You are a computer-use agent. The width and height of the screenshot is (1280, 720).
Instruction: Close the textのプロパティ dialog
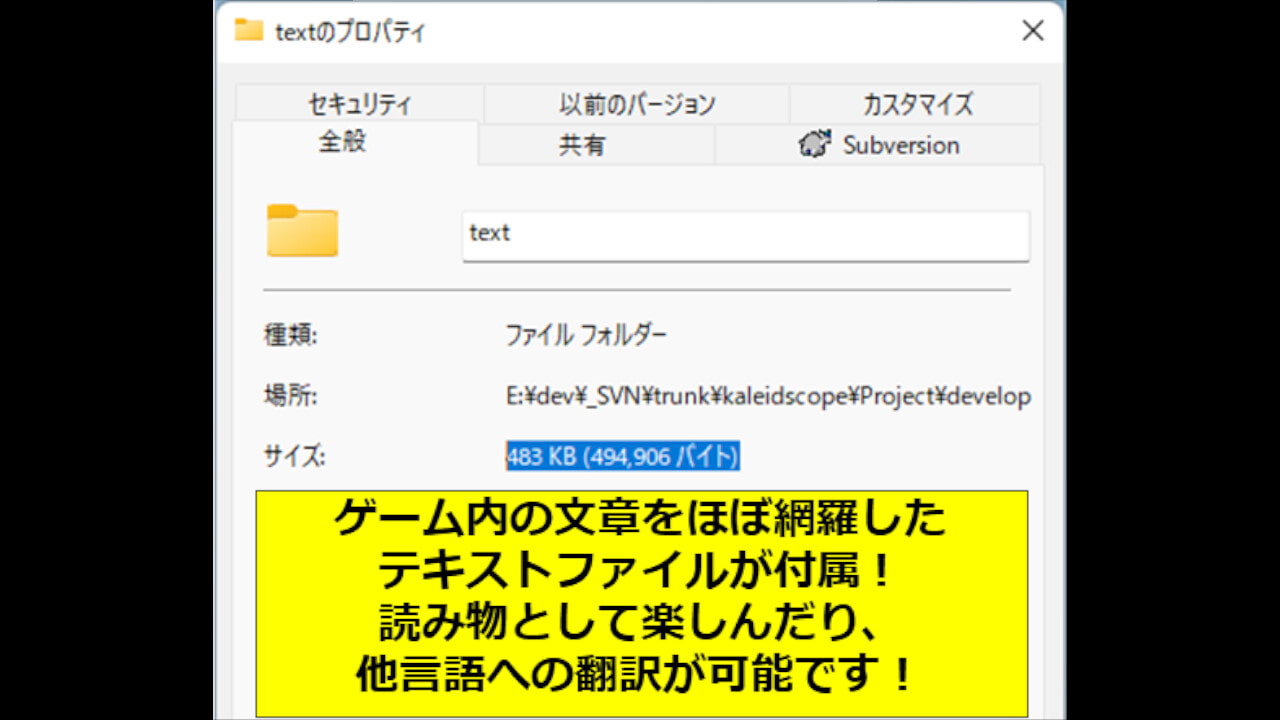coord(1032,30)
